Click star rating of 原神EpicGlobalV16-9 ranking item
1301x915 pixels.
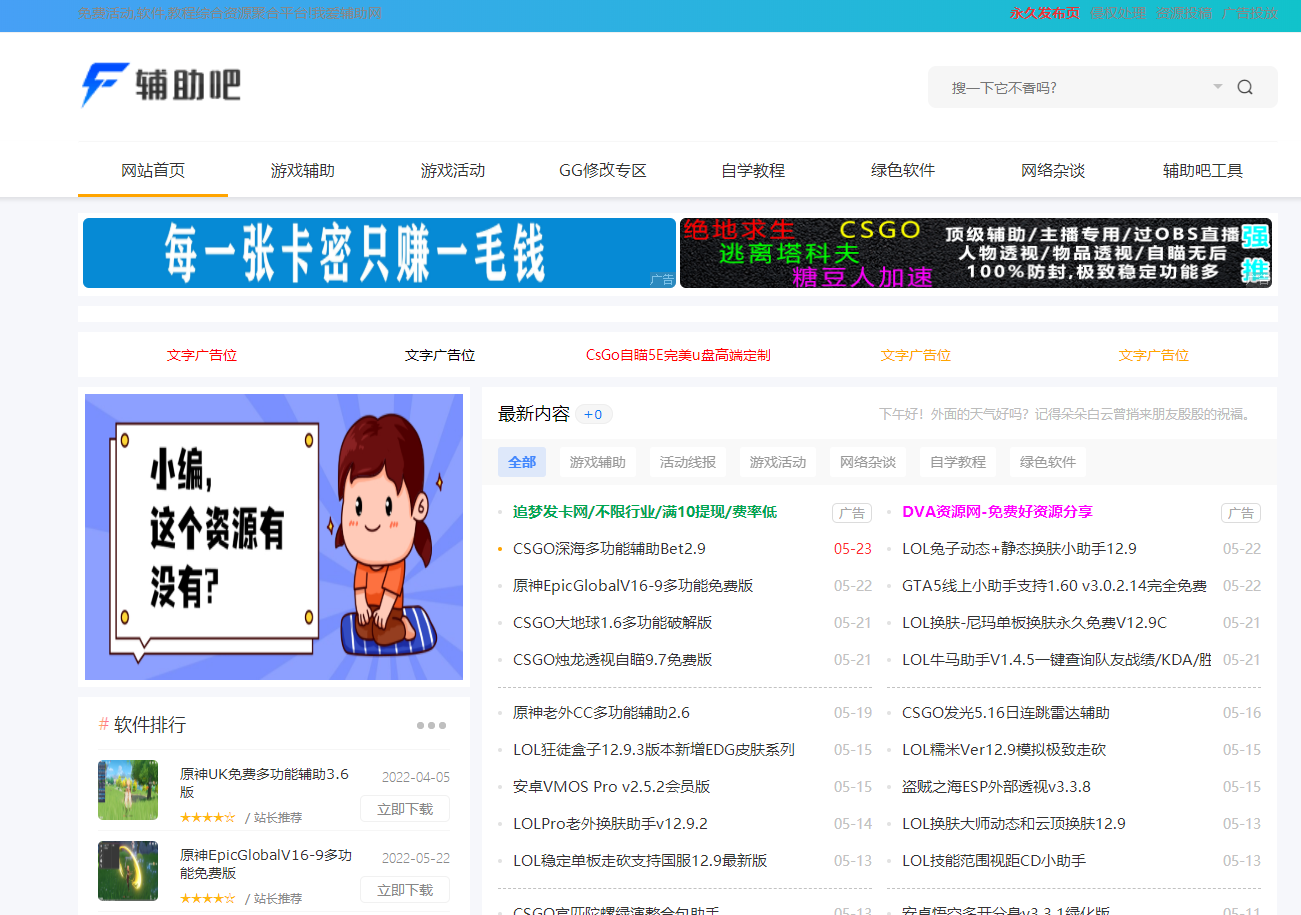click(208, 899)
